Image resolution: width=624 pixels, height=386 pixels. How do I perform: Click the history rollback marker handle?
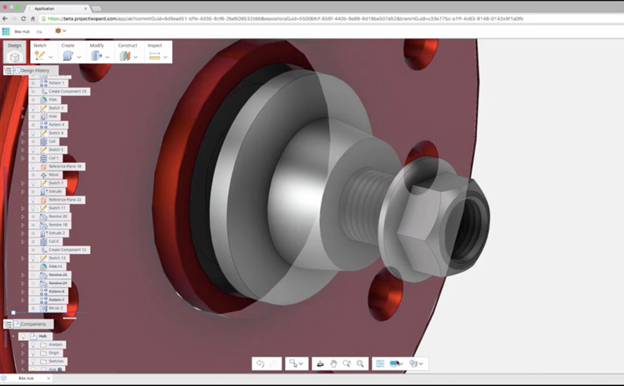[x=13, y=313]
